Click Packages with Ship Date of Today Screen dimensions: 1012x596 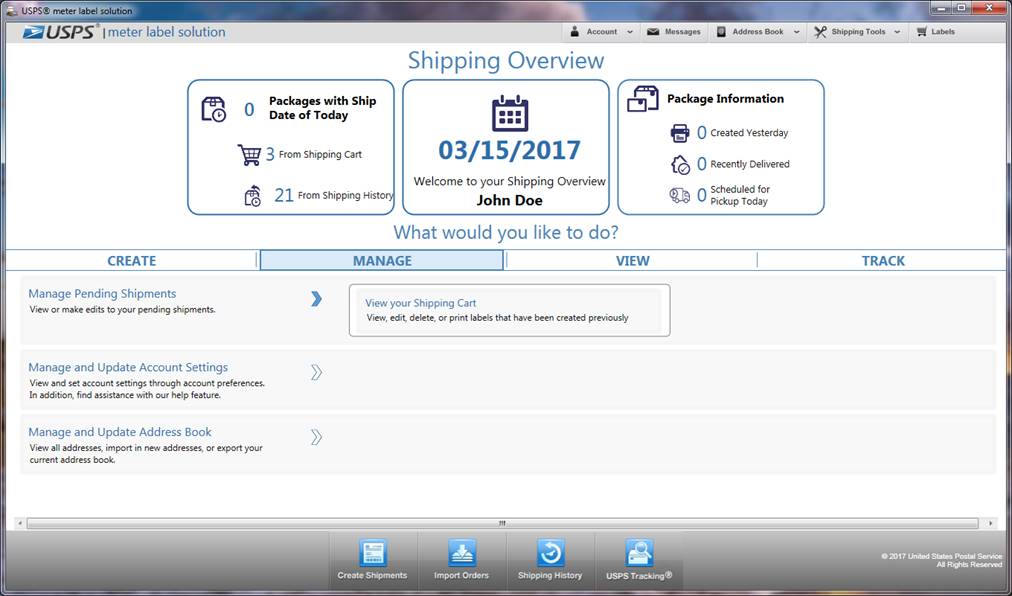(323, 108)
